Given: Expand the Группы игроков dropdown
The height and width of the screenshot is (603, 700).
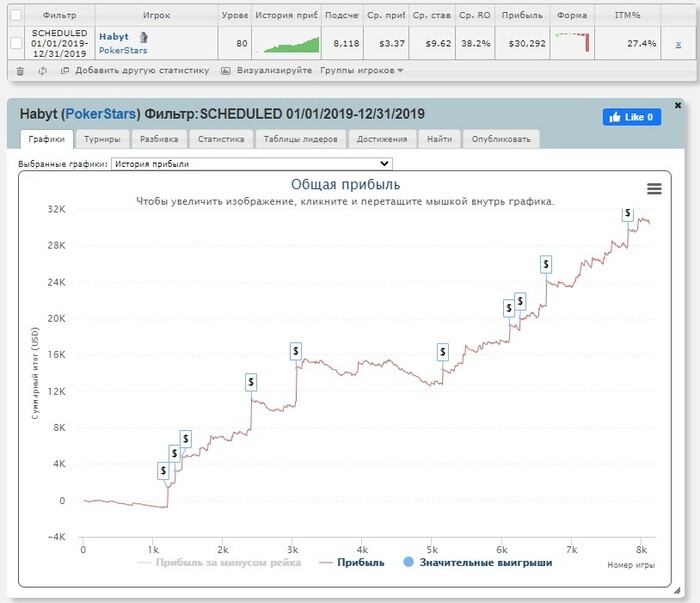Looking at the screenshot, I should pyautogui.click(x=361, y=71).
